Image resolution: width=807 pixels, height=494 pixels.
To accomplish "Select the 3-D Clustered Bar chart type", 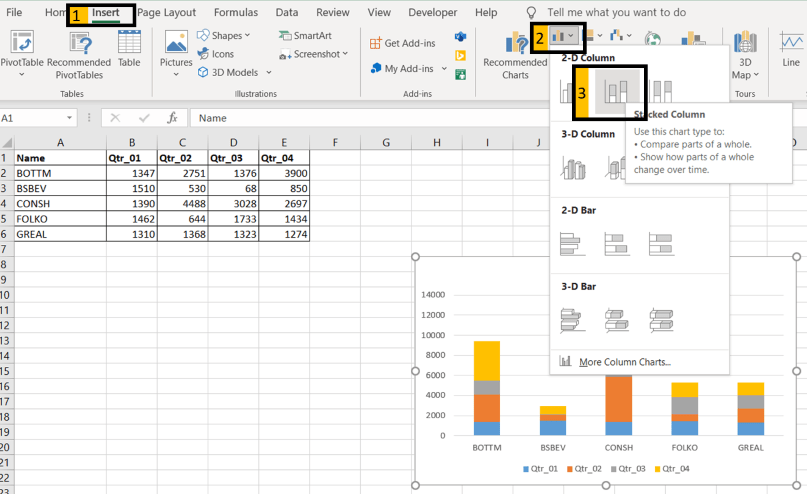I will (572, 320).
